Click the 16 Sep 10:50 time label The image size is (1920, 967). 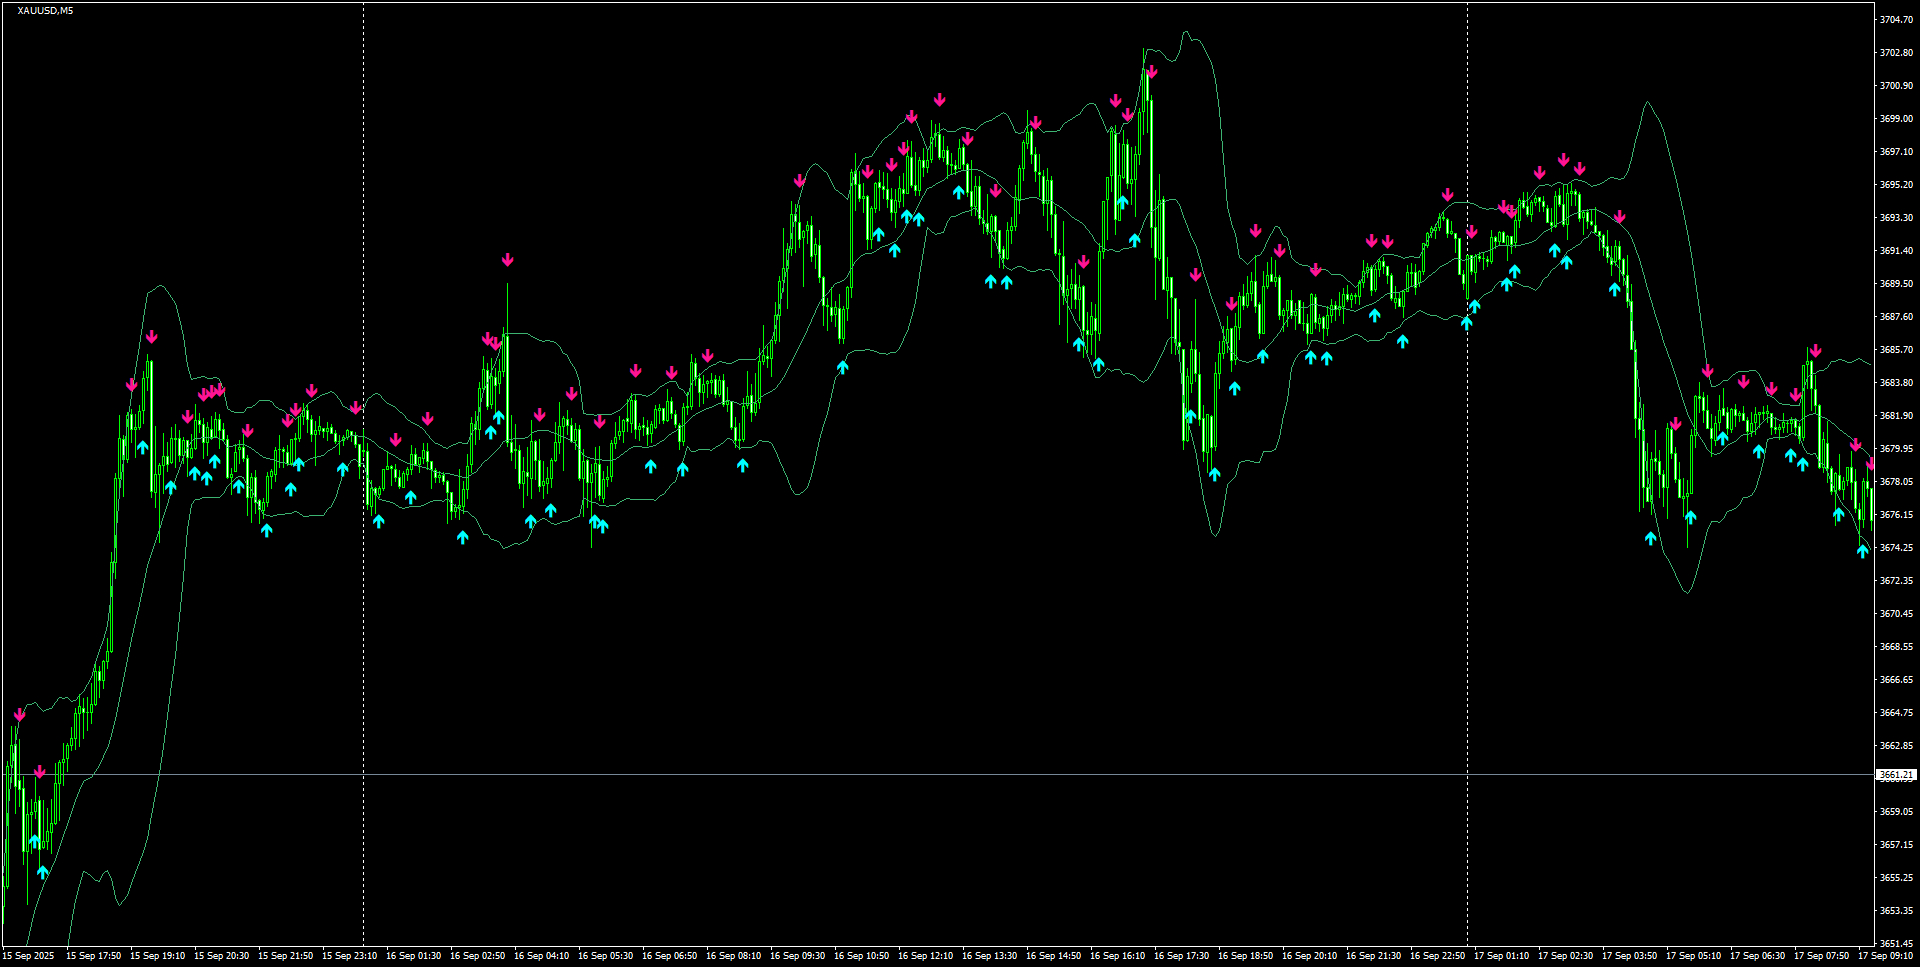pyautogui.click(x=861, y=956)
